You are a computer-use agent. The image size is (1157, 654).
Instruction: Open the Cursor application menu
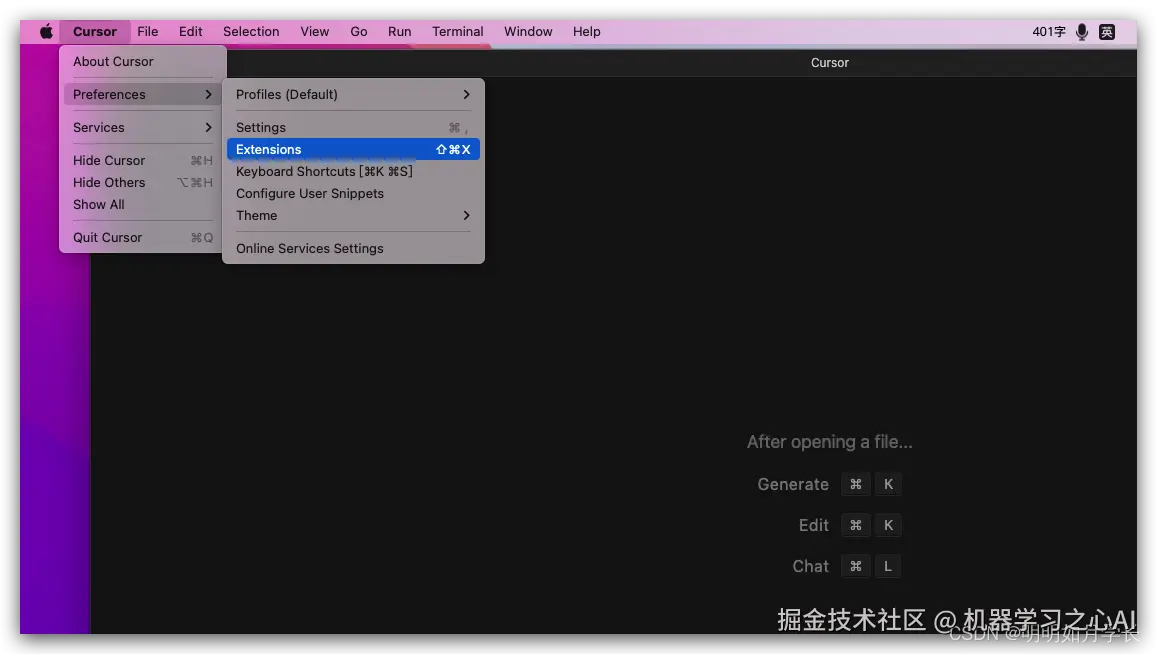click(94, 32)
